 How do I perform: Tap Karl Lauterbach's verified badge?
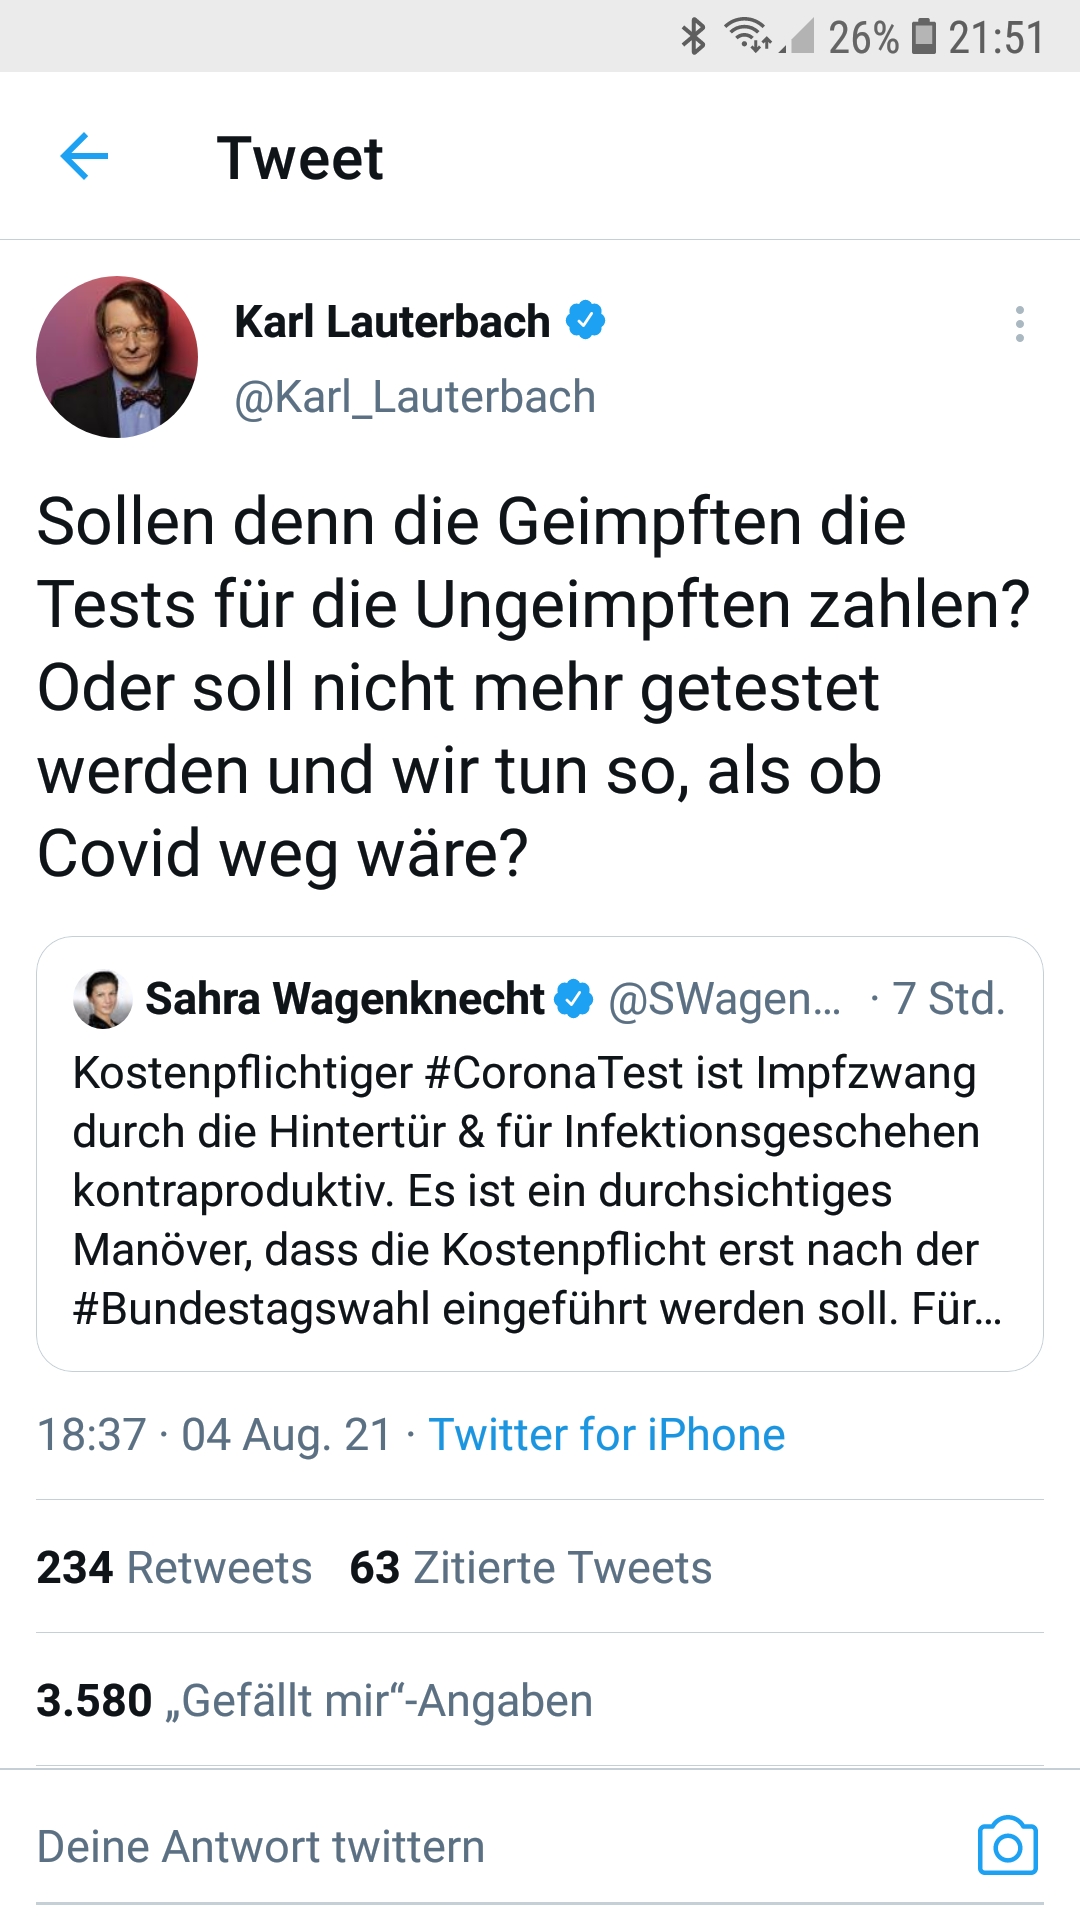click(586, 321)
